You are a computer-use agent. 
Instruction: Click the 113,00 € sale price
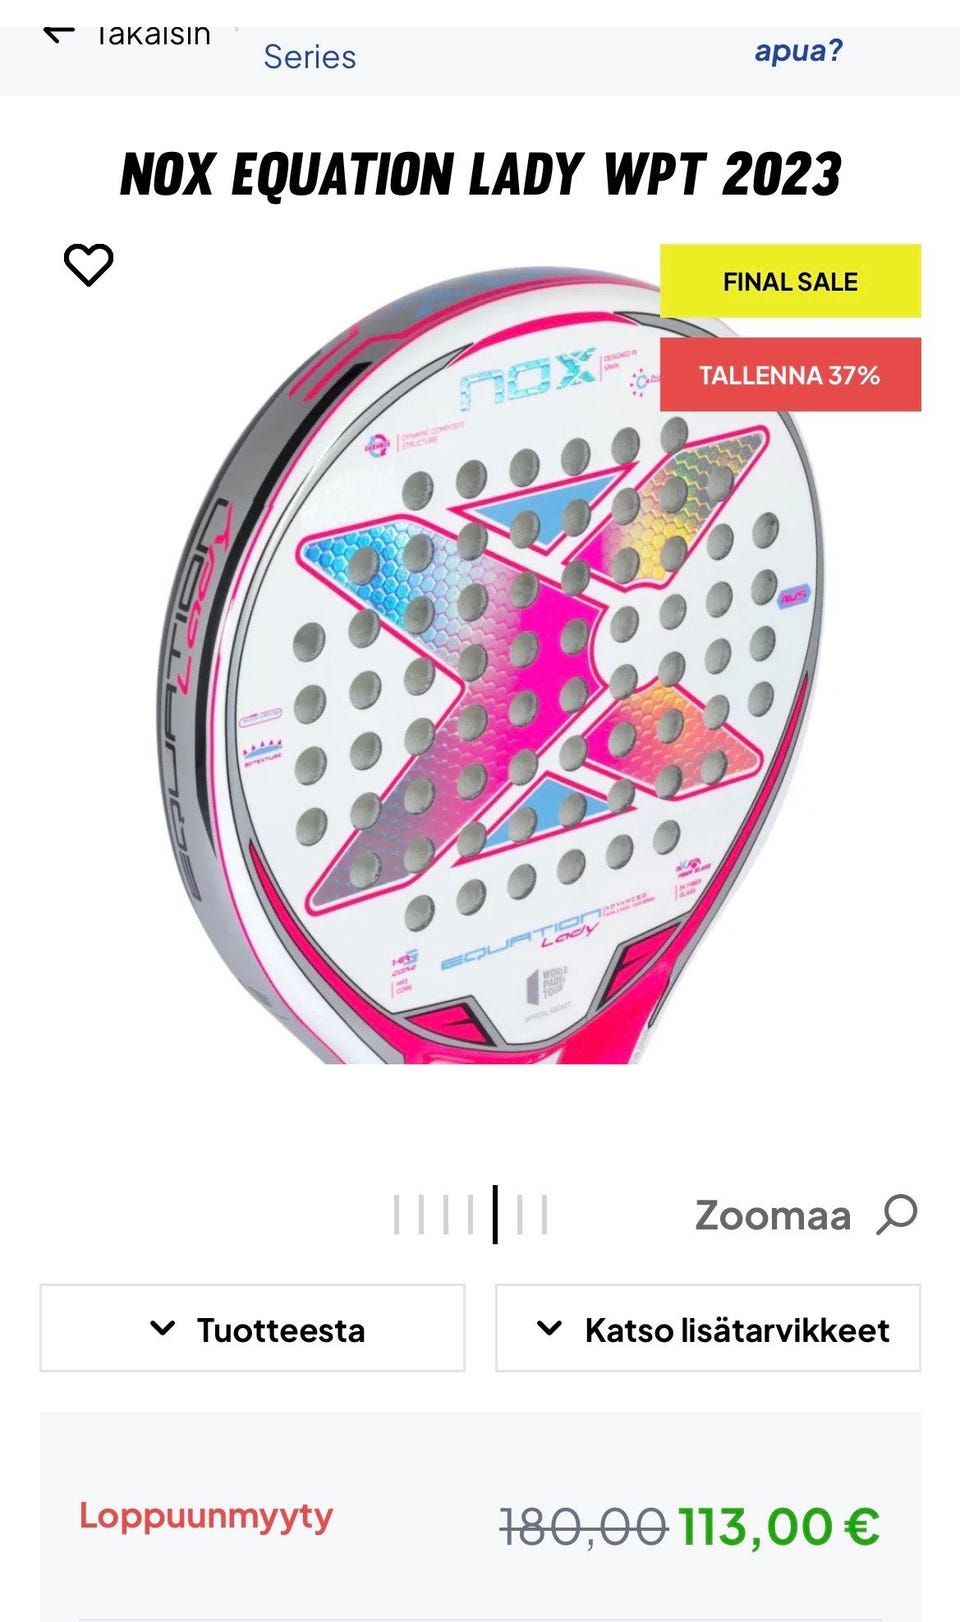pos(779,1527)
